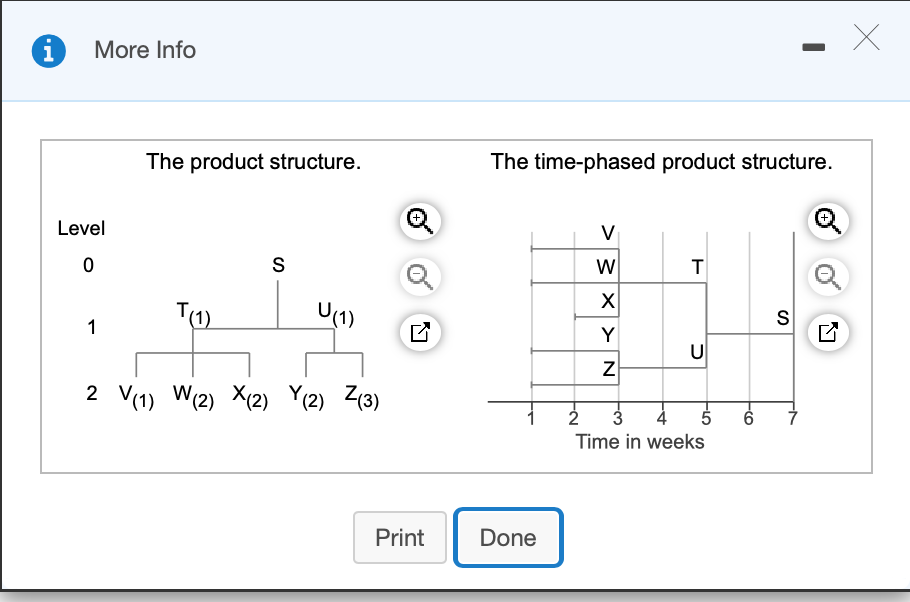
Task: Zoom in on the product structure figure
Action: (x=419, y=220)
